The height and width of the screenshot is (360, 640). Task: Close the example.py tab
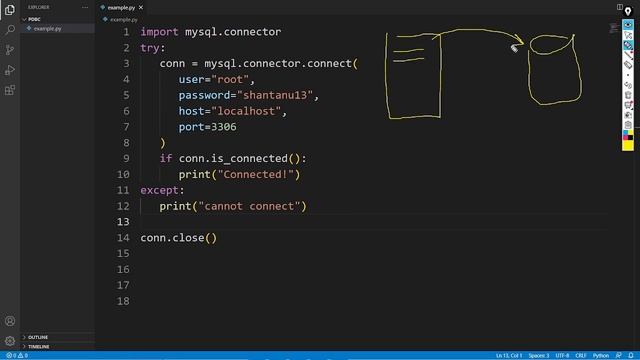pyautogui.click(x=141, y=7)
